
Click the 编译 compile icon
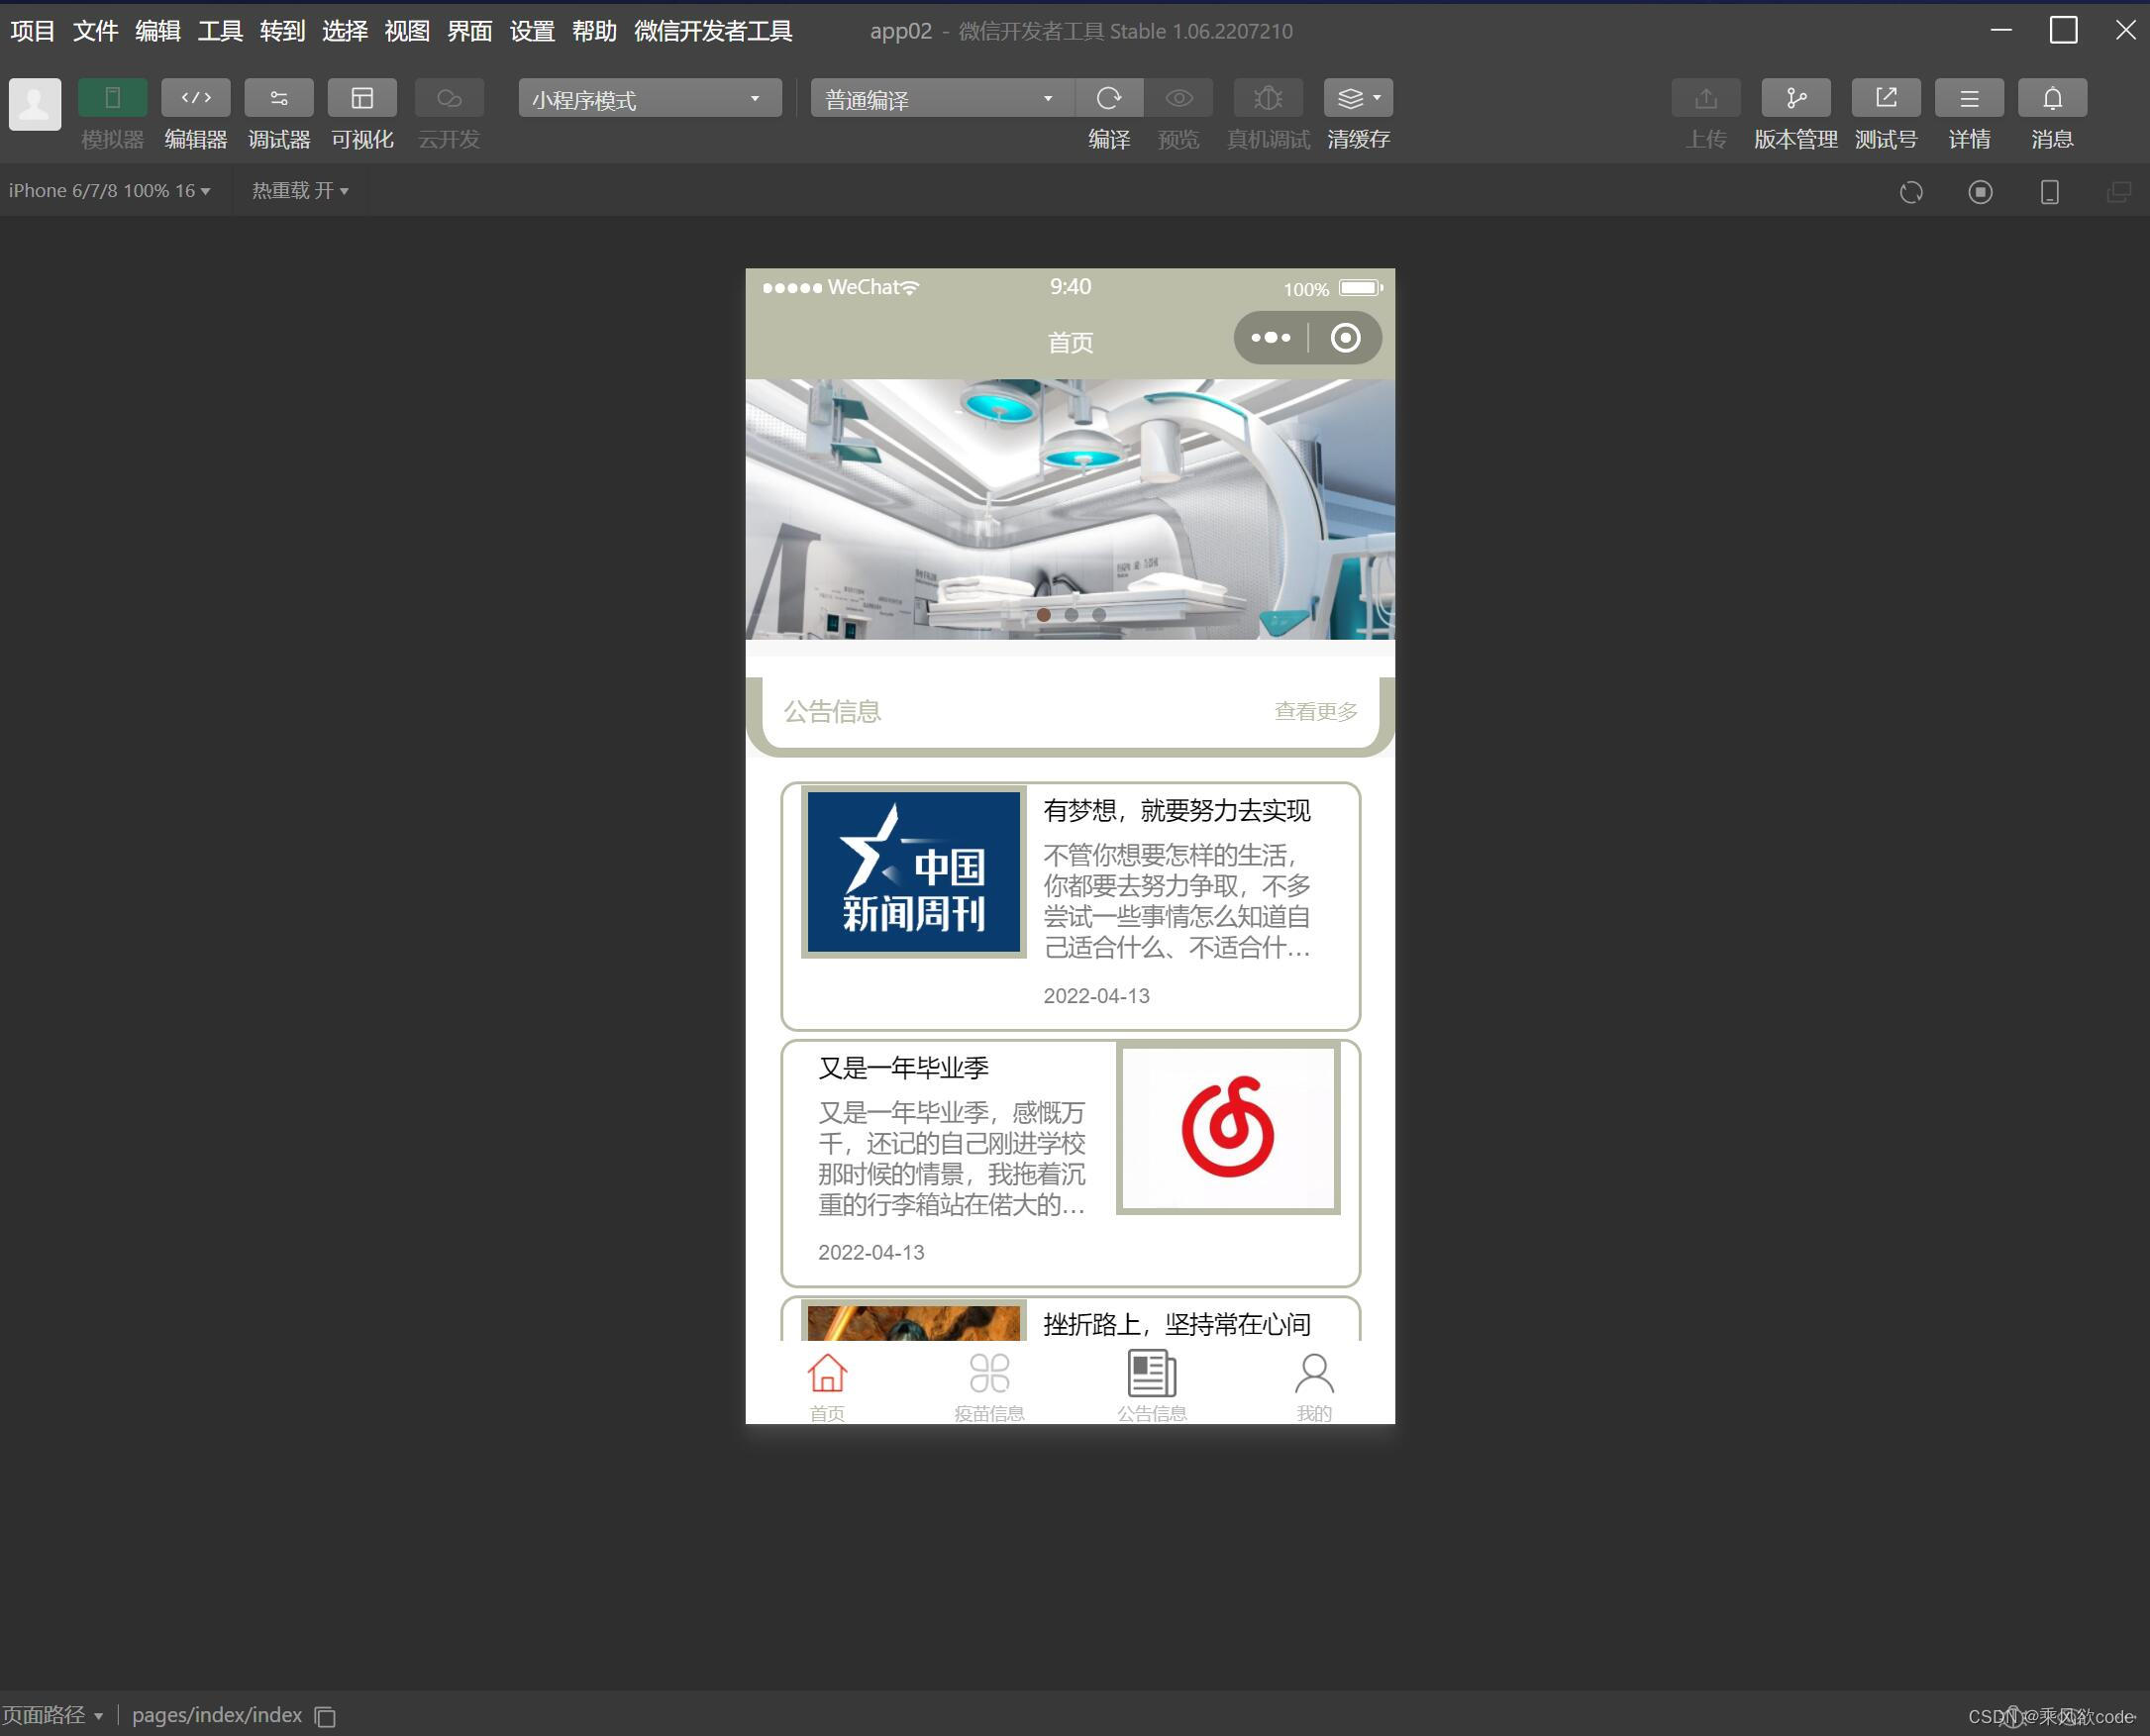point(1110,98)
